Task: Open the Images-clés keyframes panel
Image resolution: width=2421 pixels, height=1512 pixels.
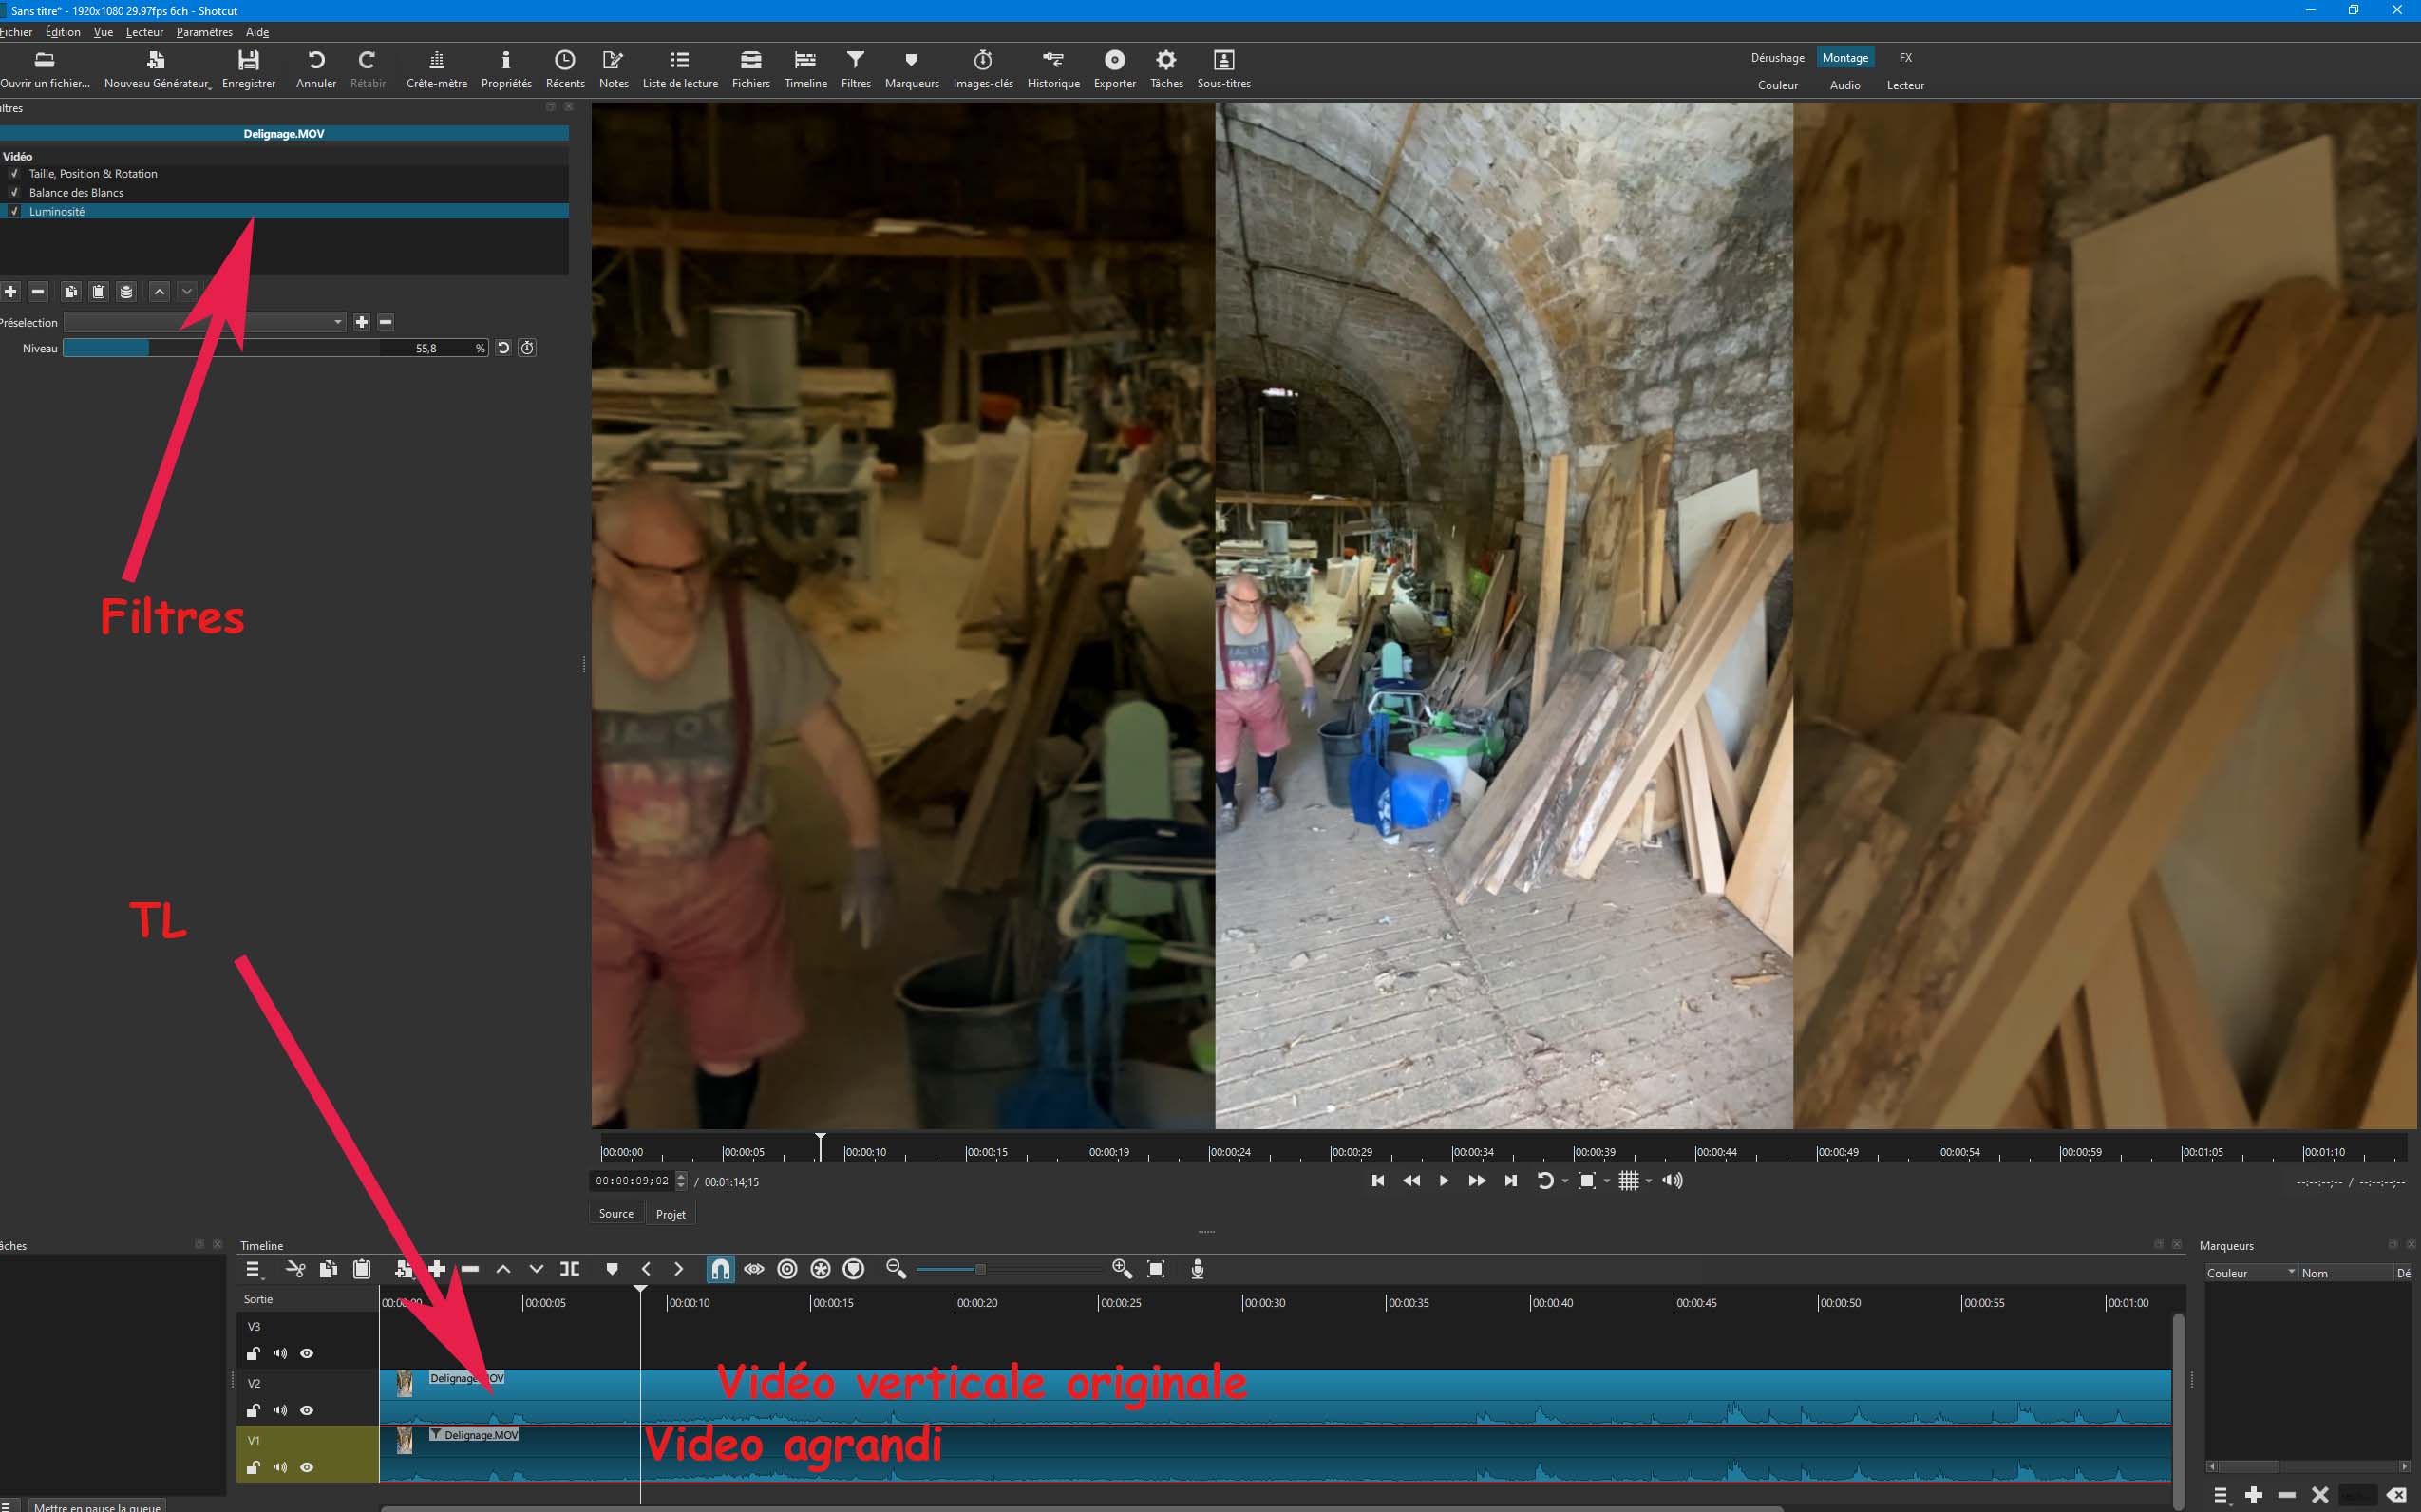Action: point(982,69)
